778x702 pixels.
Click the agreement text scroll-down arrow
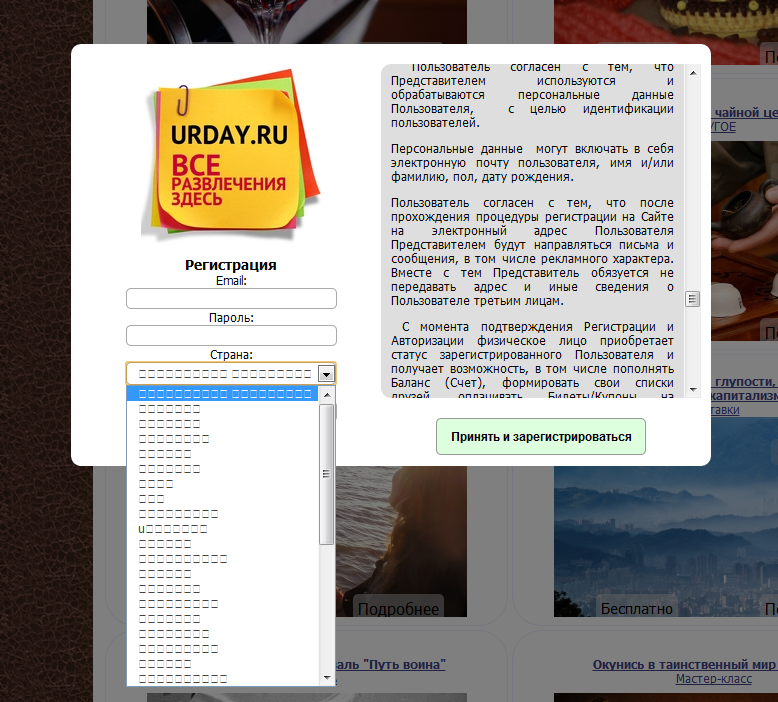point(693,390)
